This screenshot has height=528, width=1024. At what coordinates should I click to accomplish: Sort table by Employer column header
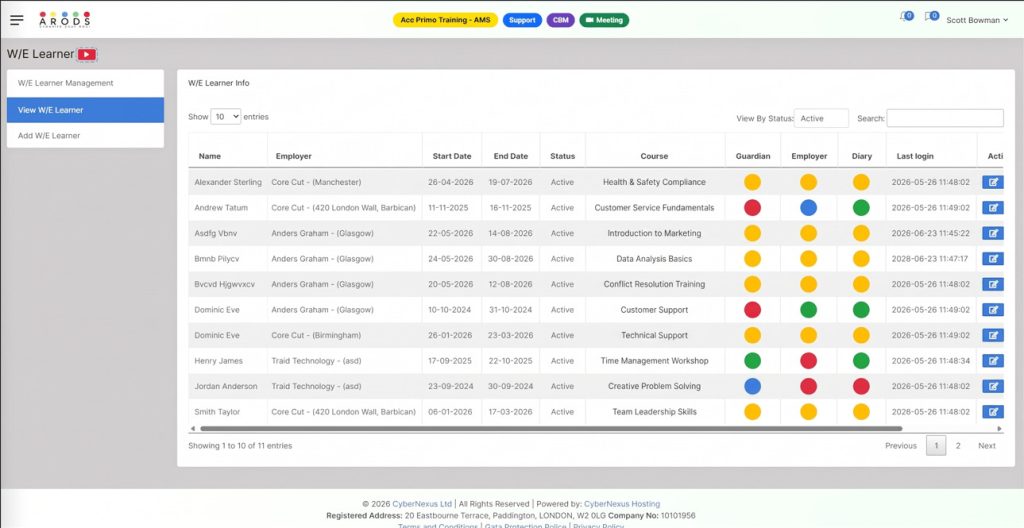click(x=293, y=156)
